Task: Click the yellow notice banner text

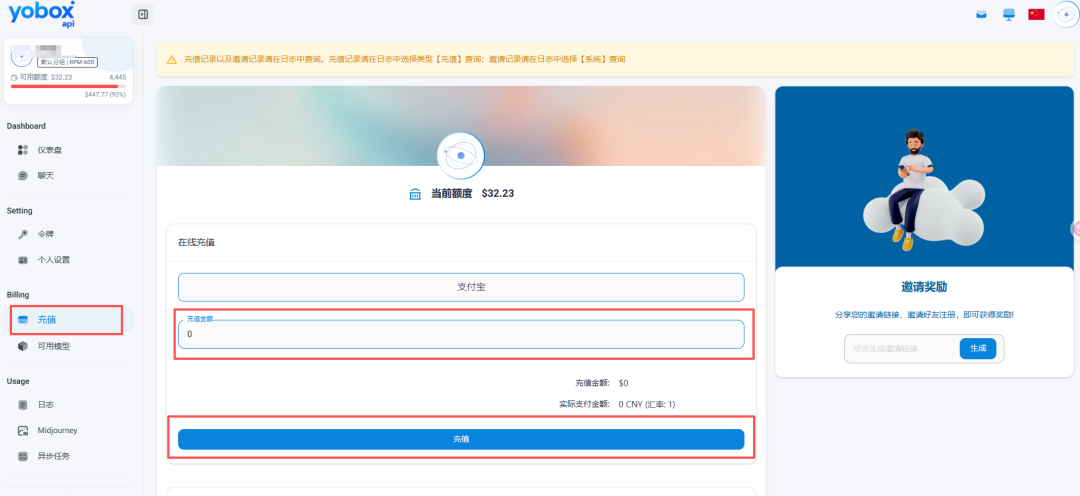Action: (404, 60)
